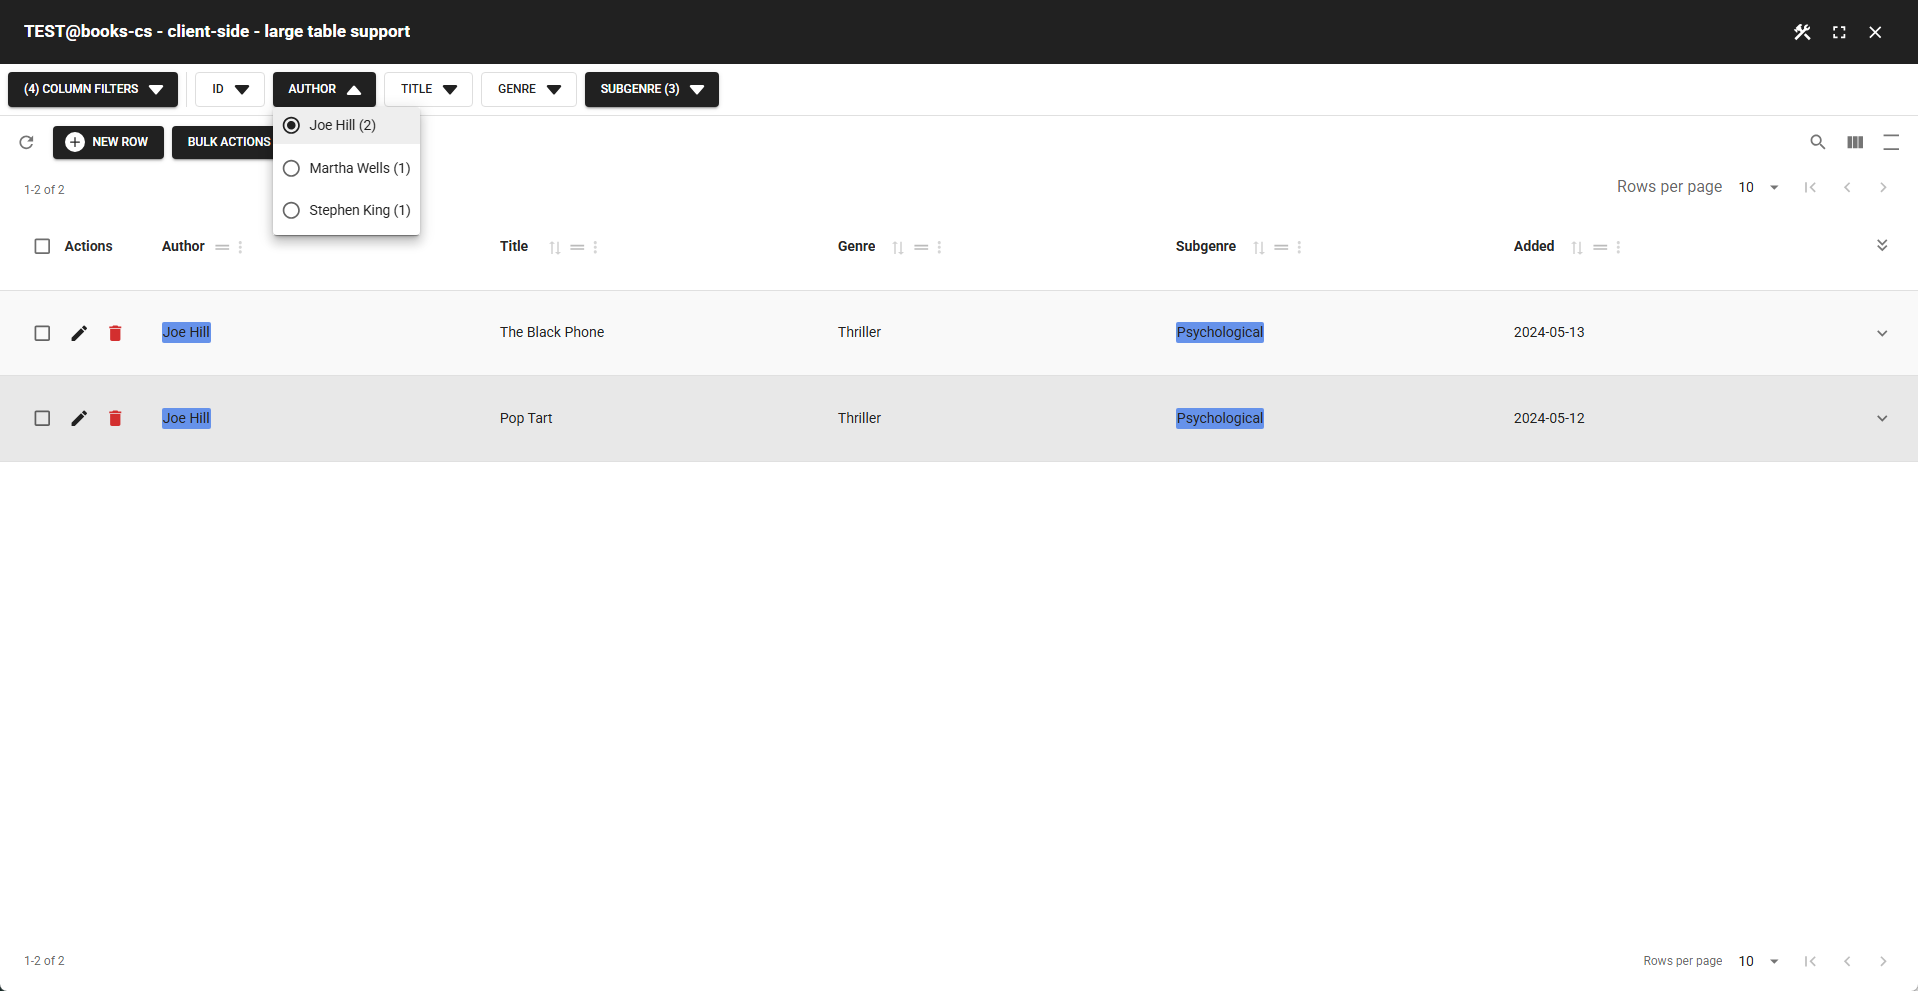Screen dimensions: 1918x991
Task: Close the books-cs dialog
Action: click(x=1875, y=32)
